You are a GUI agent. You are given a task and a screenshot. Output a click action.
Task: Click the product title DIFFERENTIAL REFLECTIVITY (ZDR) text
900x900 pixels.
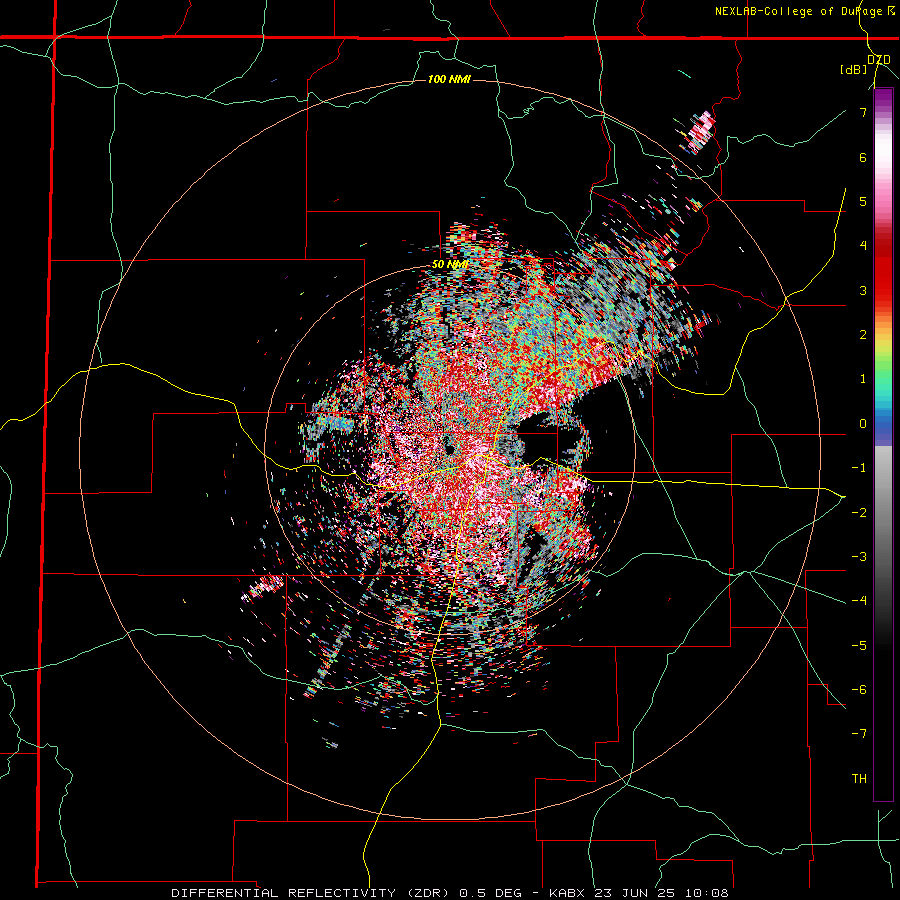coord(313,893)
